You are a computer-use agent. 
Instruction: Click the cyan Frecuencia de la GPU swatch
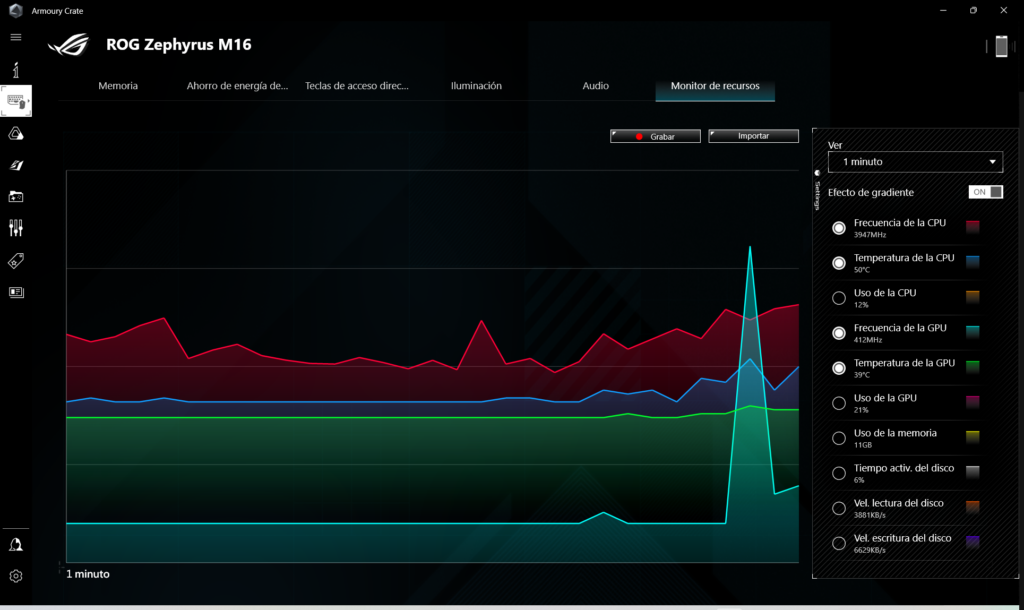tap(972, 332)
